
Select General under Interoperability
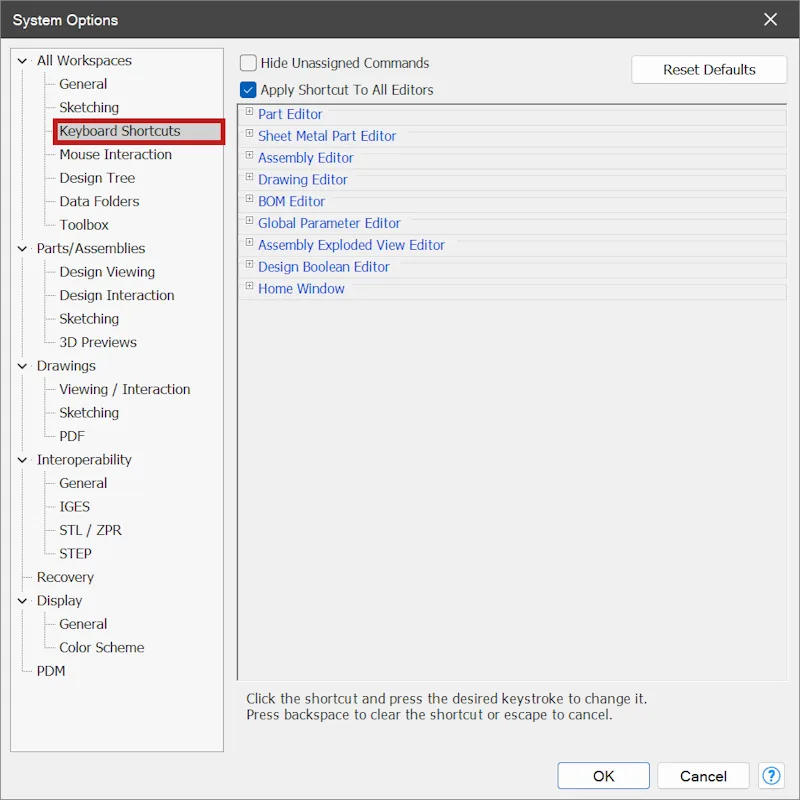point(83,483)
